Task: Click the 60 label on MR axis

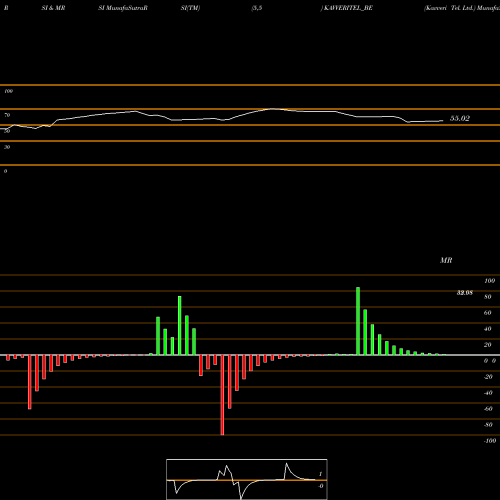Action: pos(488,313)
